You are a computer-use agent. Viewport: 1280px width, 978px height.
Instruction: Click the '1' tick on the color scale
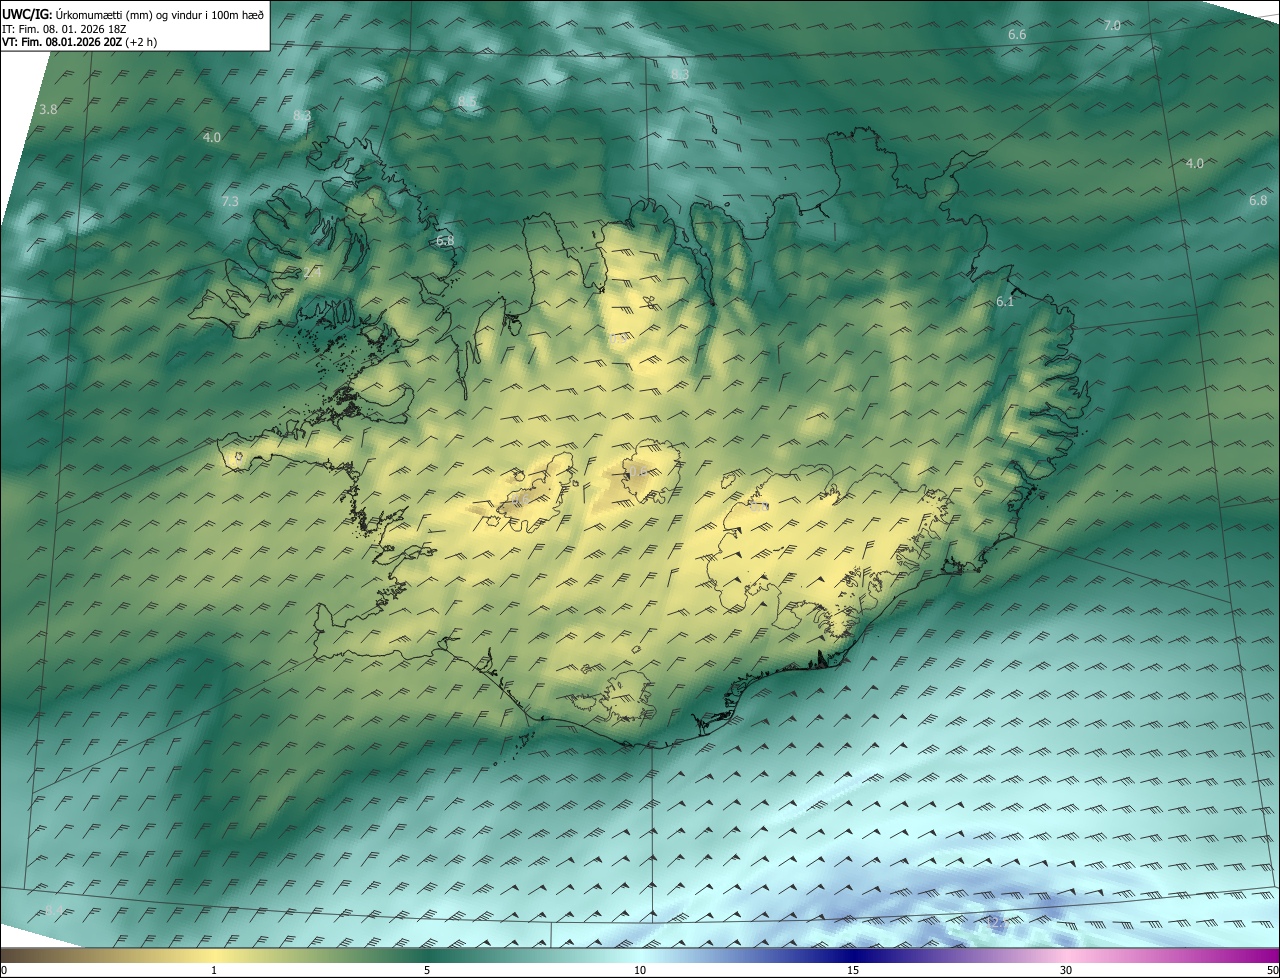pos(214,970)
